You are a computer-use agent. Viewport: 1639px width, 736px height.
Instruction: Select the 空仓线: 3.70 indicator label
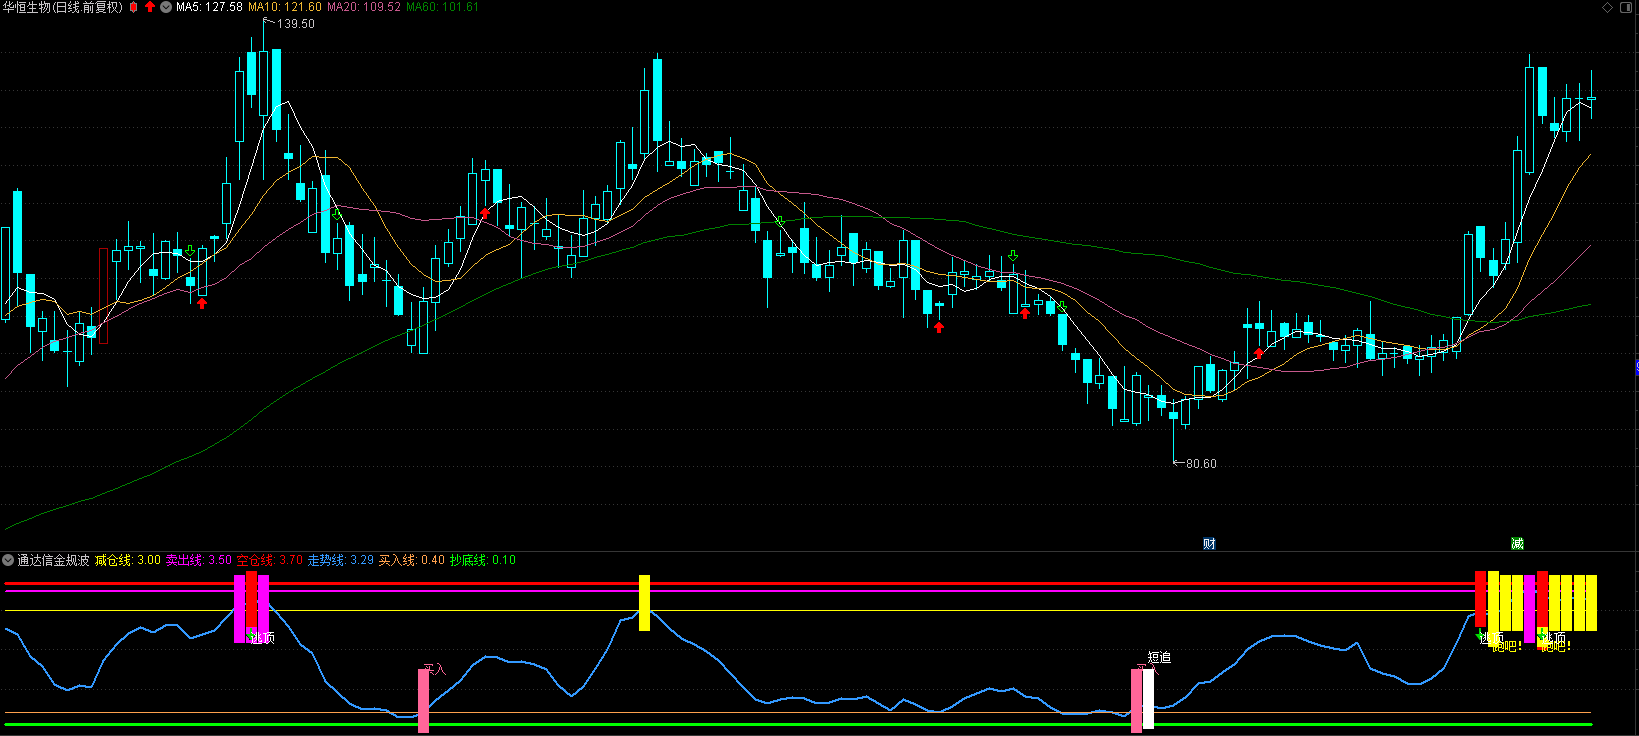coord(270,560)
